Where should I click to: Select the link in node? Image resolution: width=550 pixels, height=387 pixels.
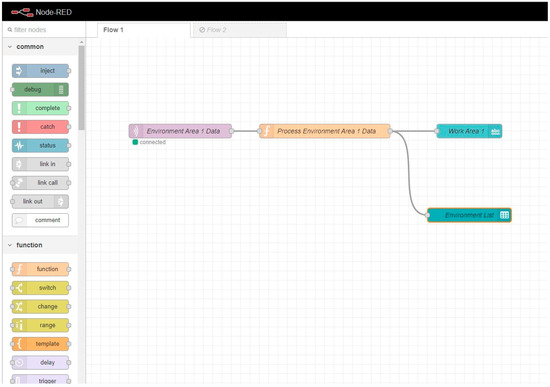coord(40,164)
